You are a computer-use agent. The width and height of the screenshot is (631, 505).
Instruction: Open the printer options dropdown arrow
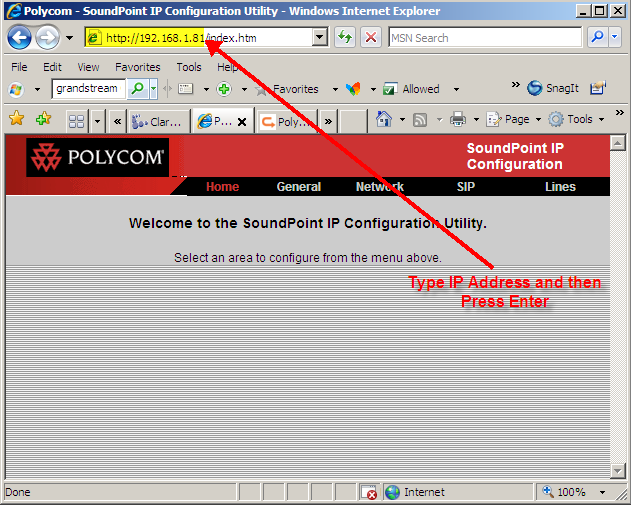(x=476, y=120)
